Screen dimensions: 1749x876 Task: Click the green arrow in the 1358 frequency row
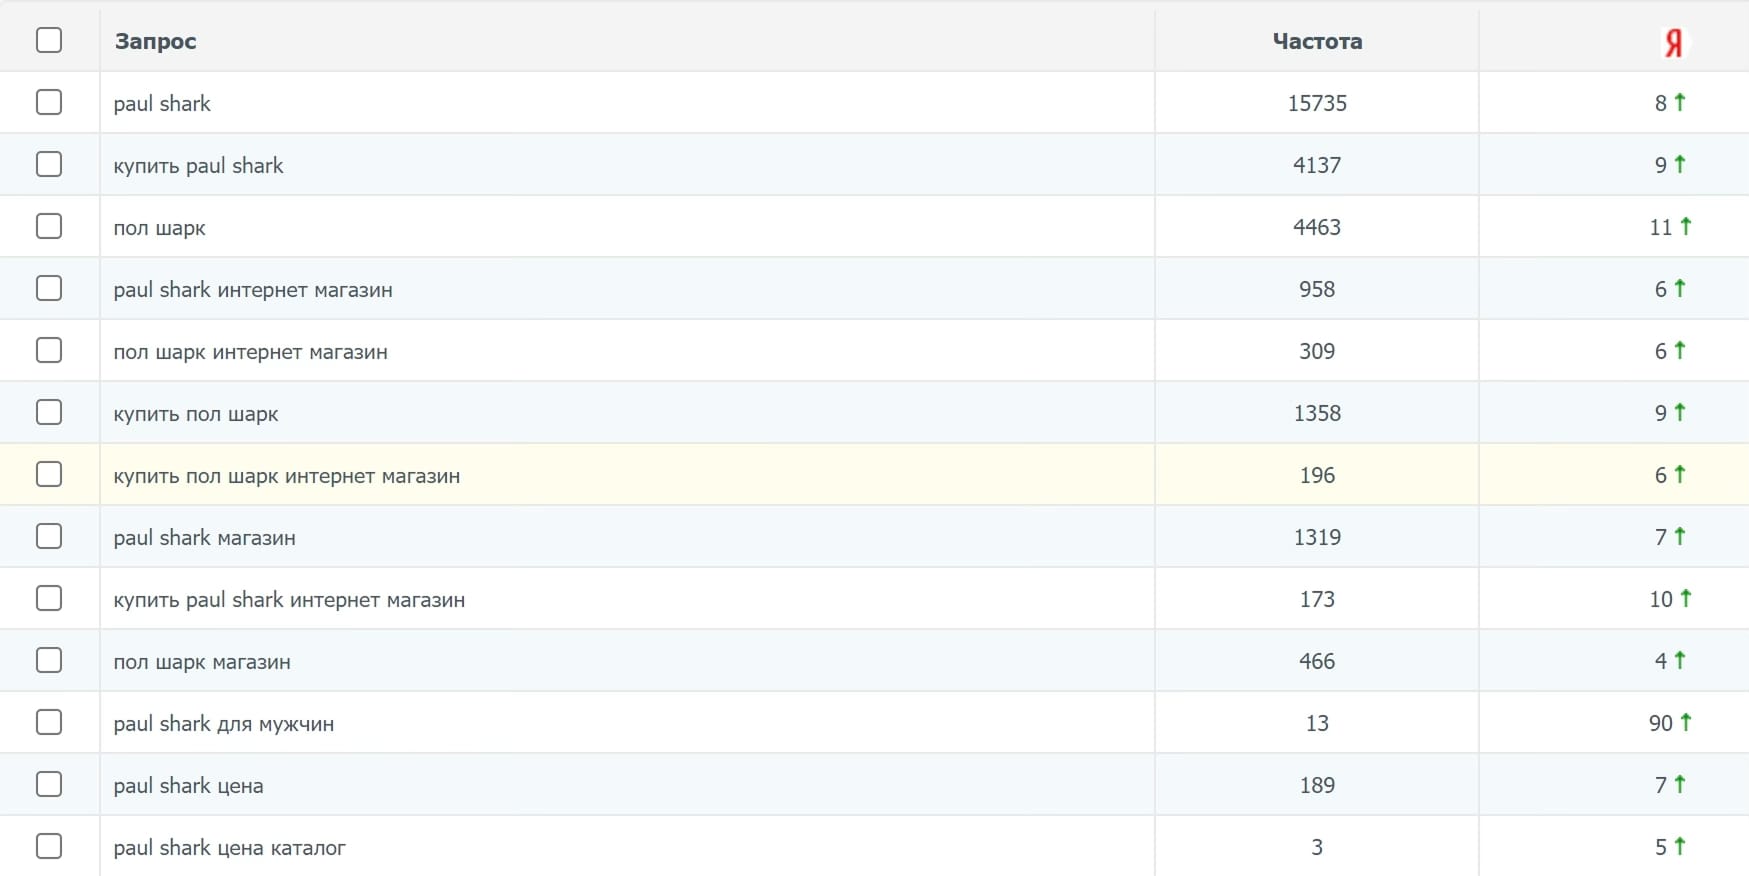click(x=1680, y=412)
